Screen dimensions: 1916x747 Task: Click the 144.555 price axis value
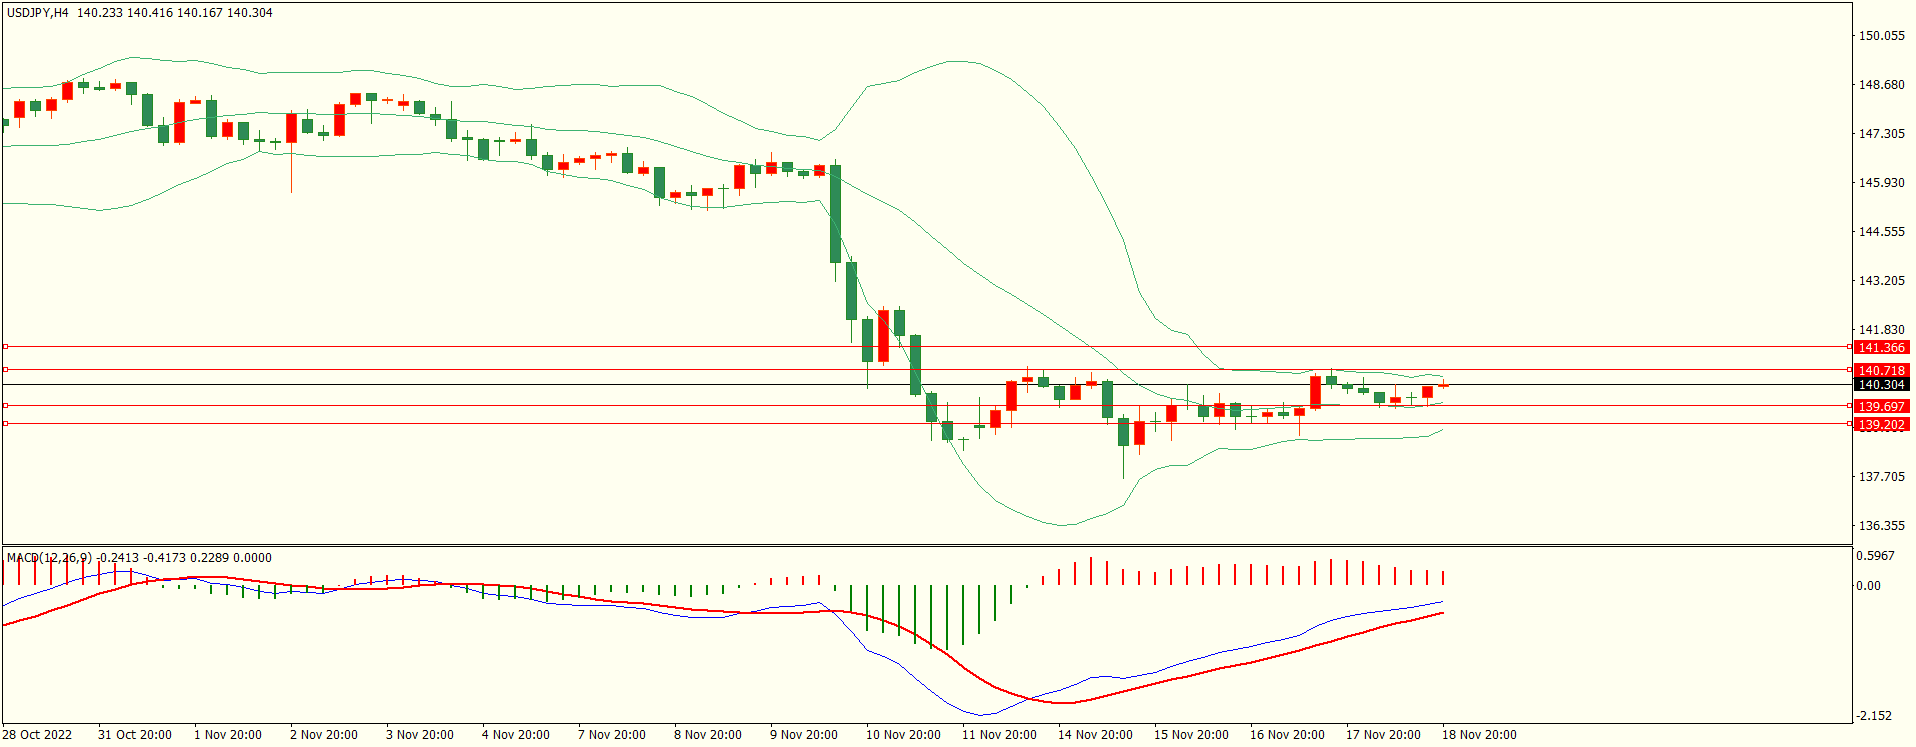coord(1881,232)
